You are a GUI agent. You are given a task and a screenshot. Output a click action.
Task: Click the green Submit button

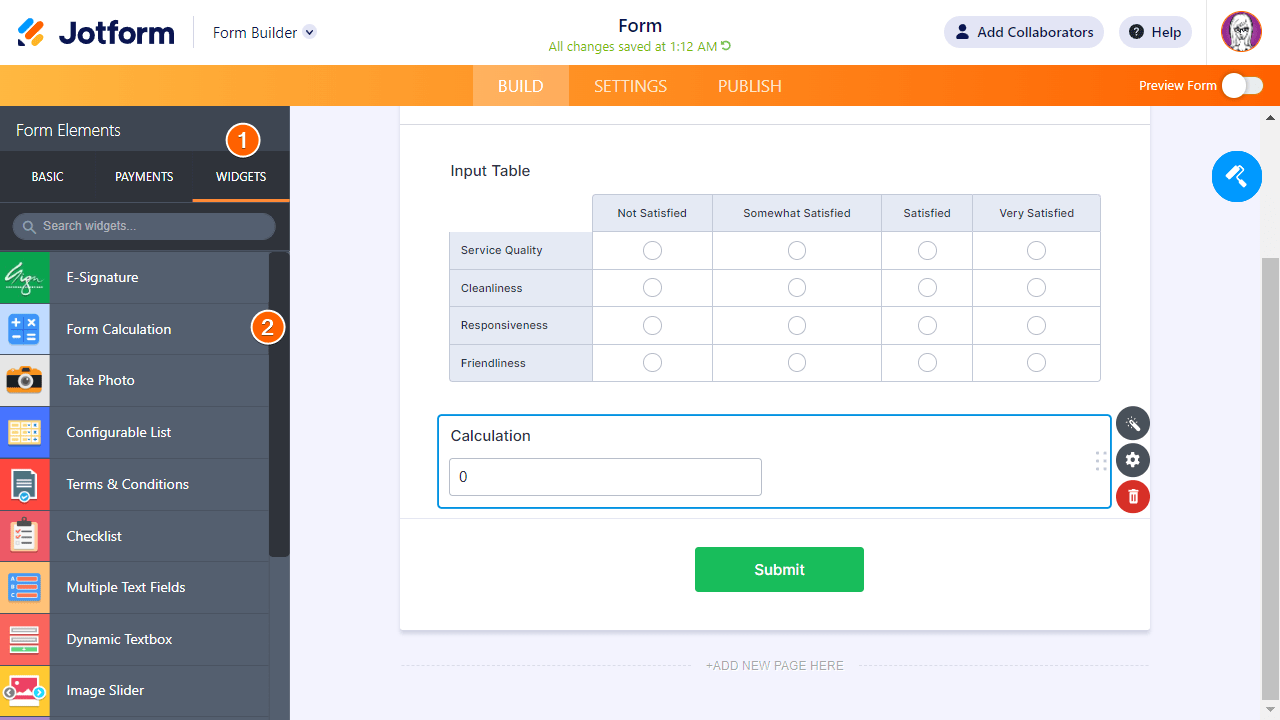pyautogui.click(x=779, y=569)
